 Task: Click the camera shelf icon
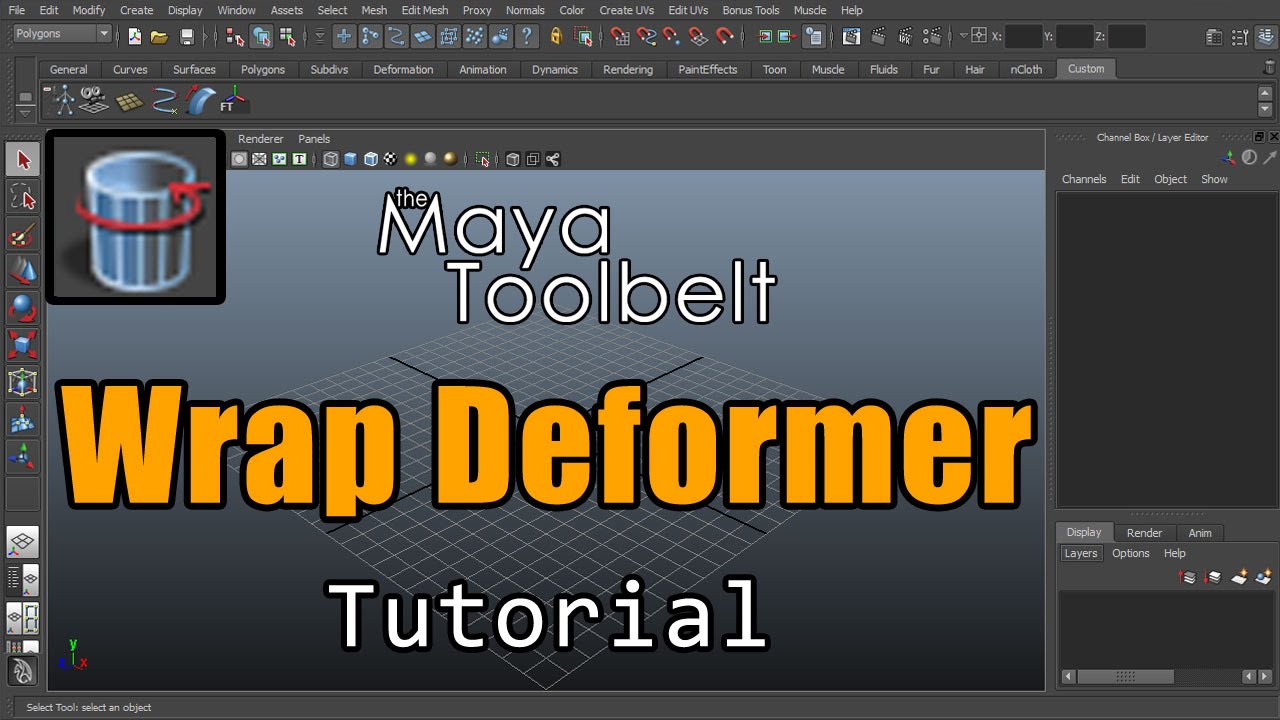[x=94, y=100]
